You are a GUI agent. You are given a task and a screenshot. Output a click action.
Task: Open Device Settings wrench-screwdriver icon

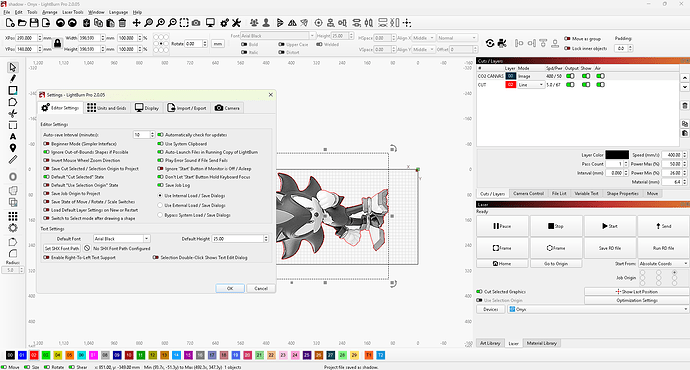point(236,23)
